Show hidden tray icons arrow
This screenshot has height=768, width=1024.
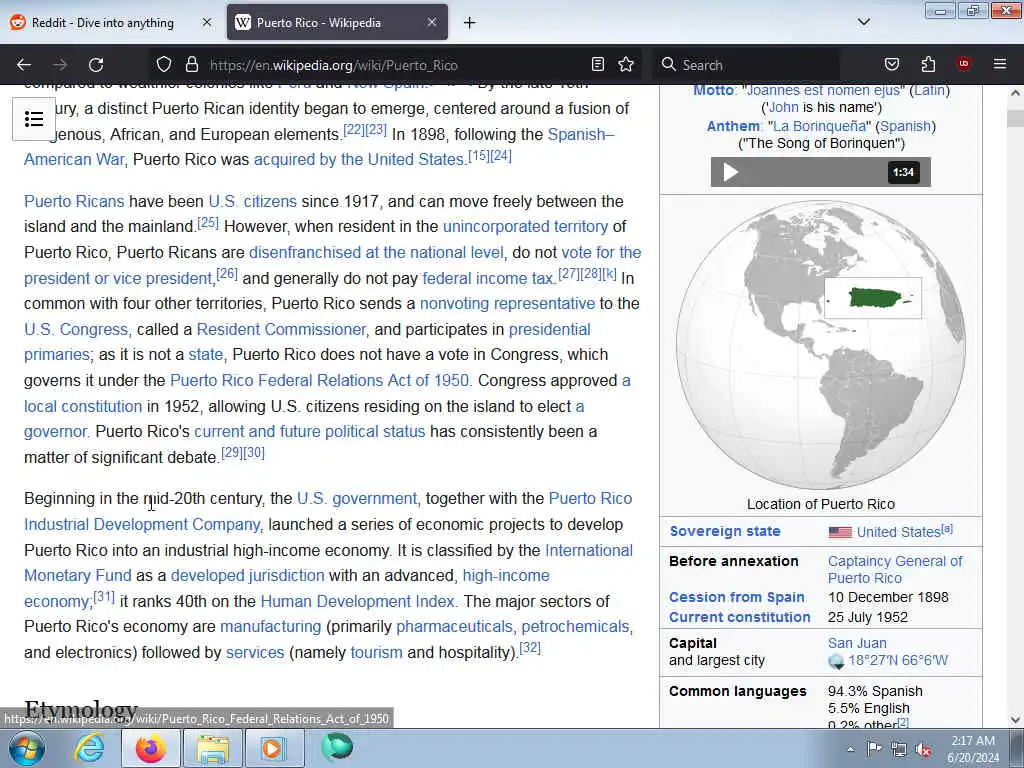[850, 749]
